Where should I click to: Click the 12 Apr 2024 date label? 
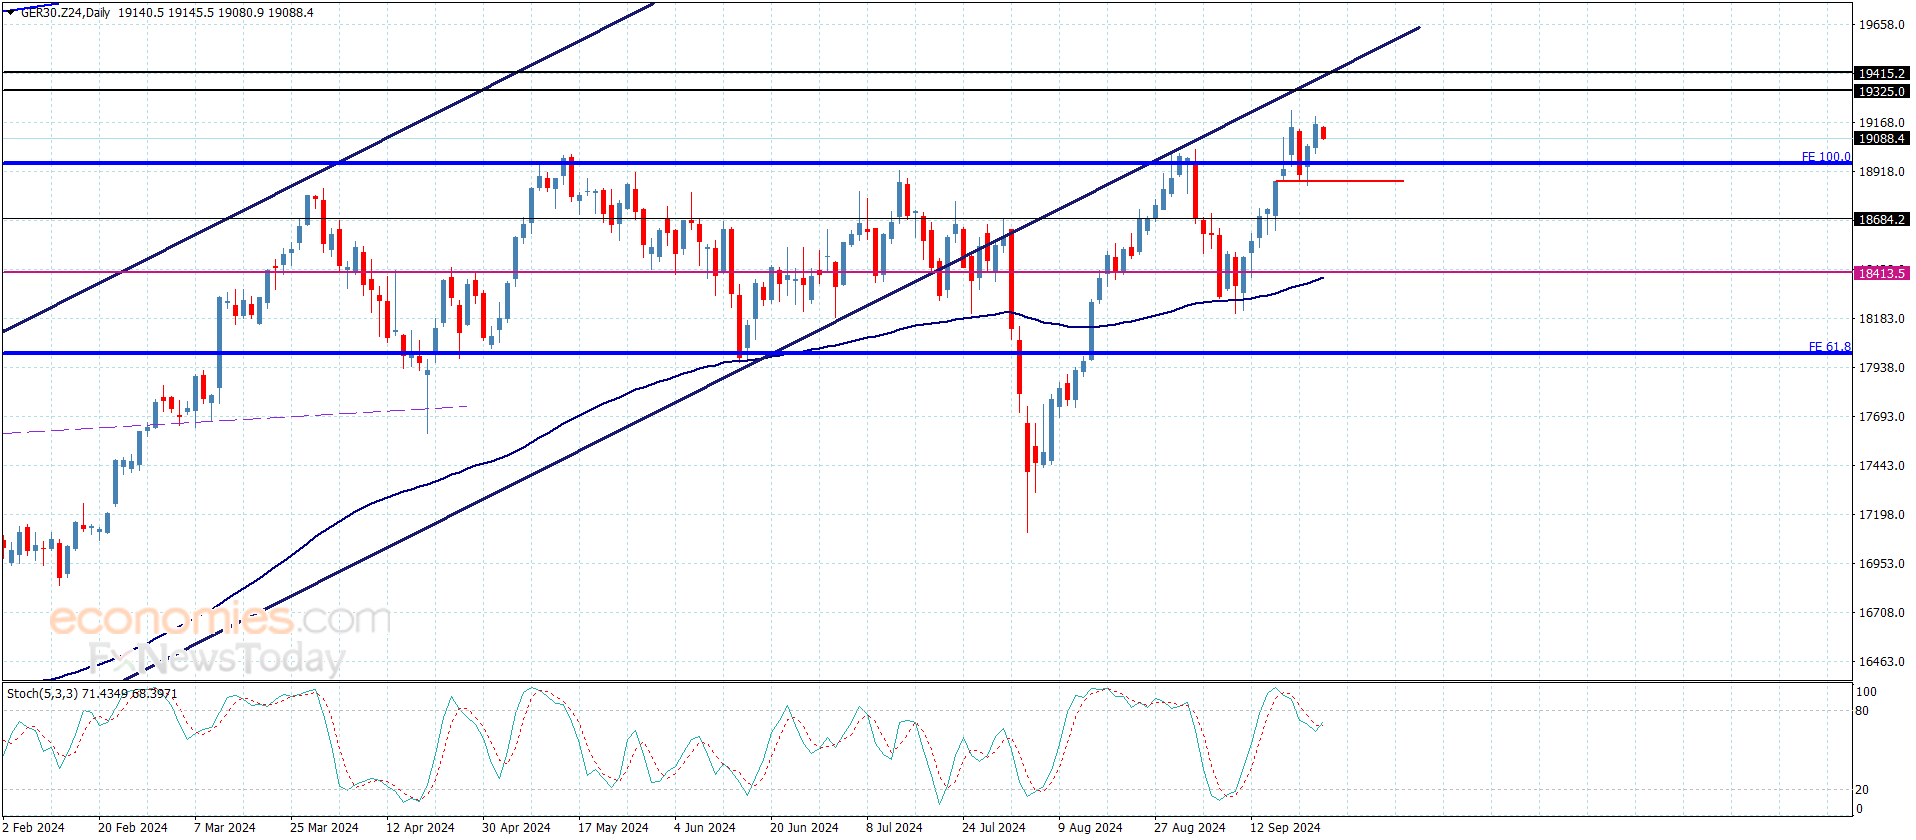420,828
